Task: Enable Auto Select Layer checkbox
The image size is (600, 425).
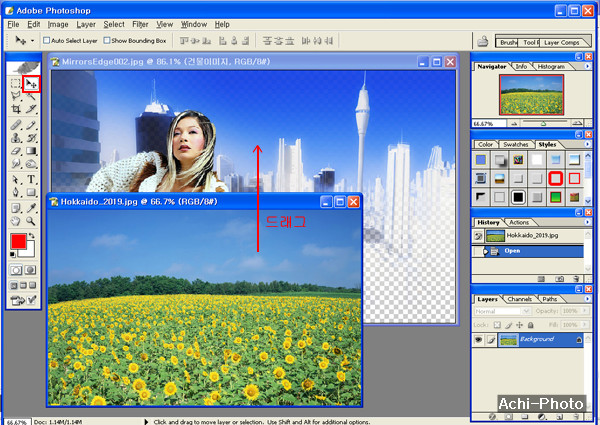Action: point(45,41)
